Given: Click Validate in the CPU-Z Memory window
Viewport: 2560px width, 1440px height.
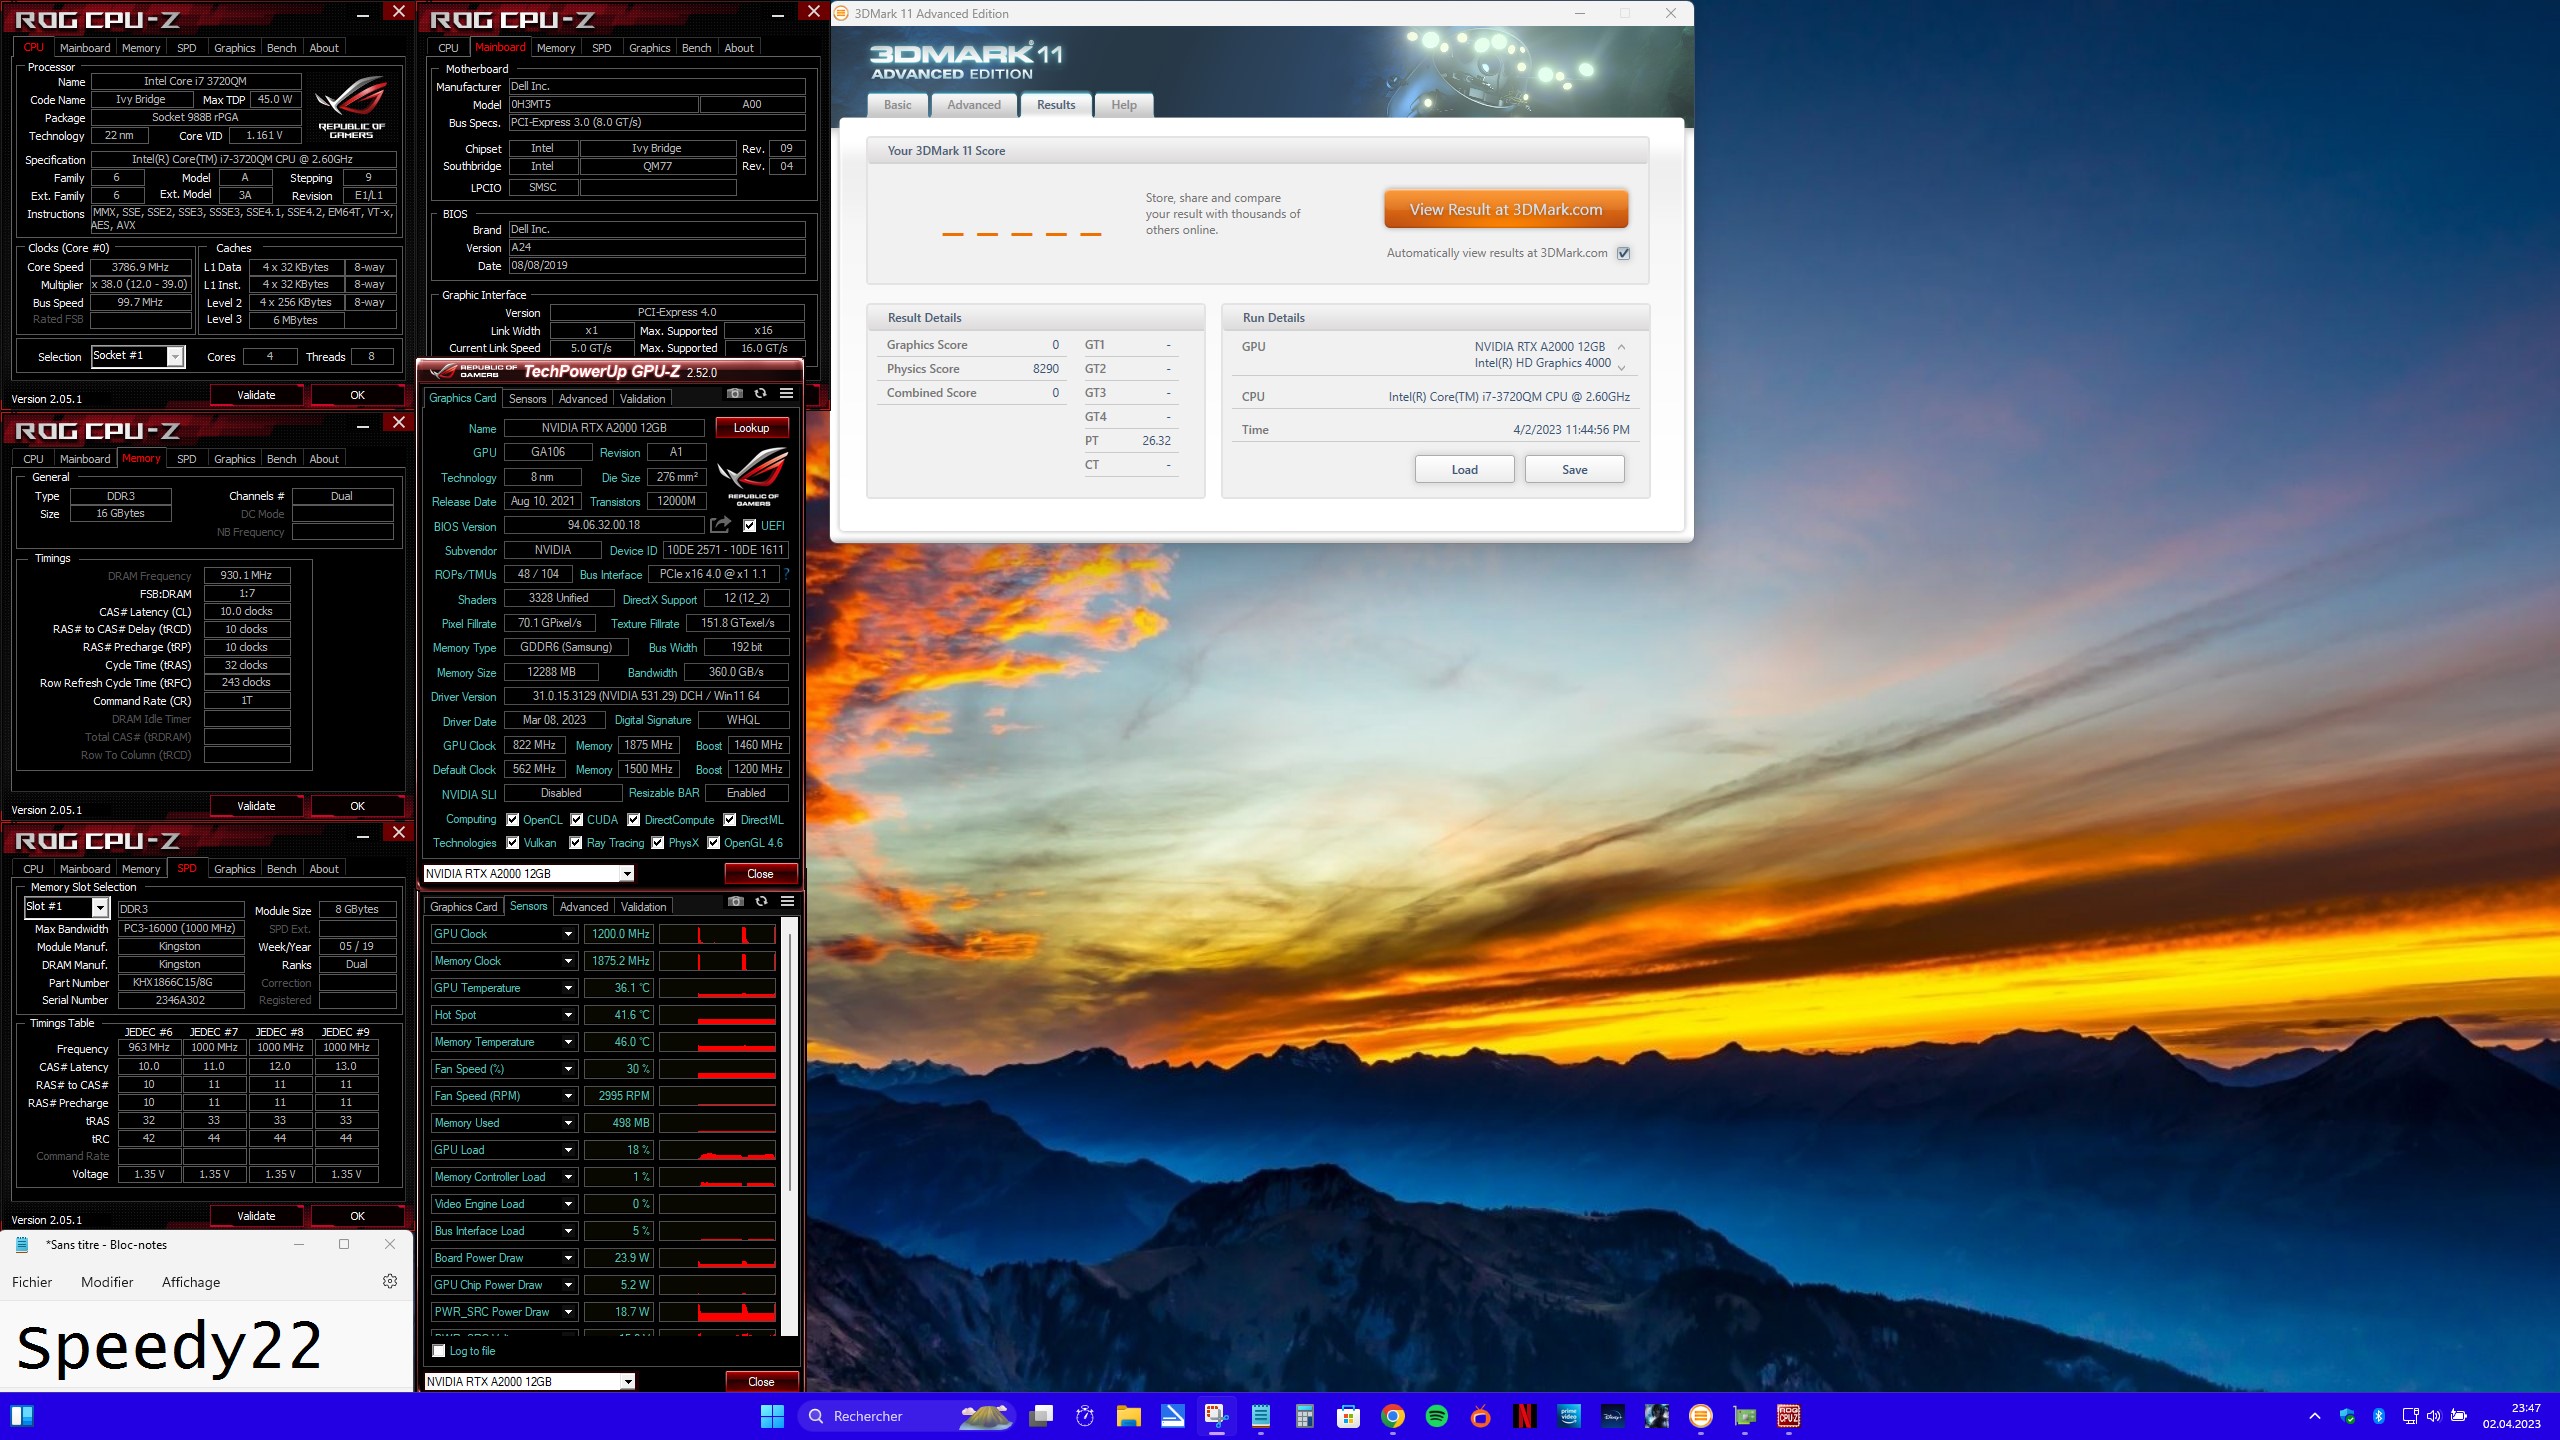Looking at the screenshot, I should [x=256, y=806].
